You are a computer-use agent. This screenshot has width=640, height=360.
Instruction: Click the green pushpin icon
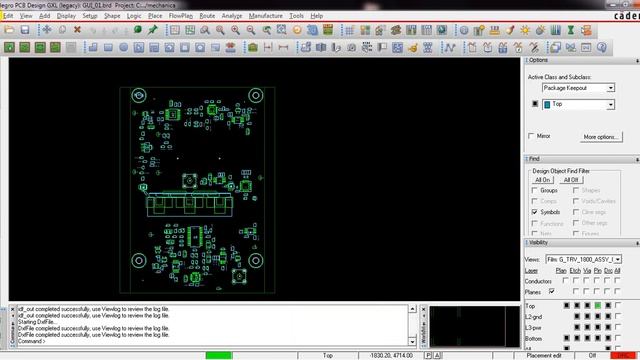[x=153, y=30]
